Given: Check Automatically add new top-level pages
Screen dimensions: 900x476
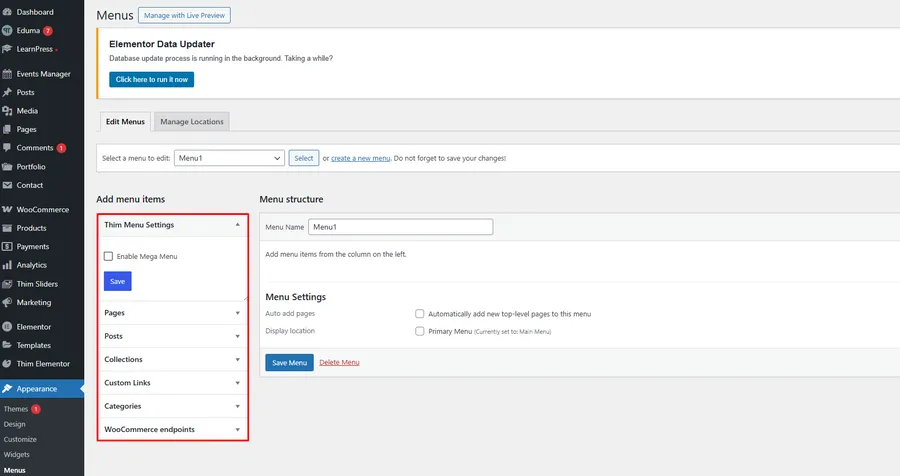Looking at the screenshot, I should [x=420, y=314].
